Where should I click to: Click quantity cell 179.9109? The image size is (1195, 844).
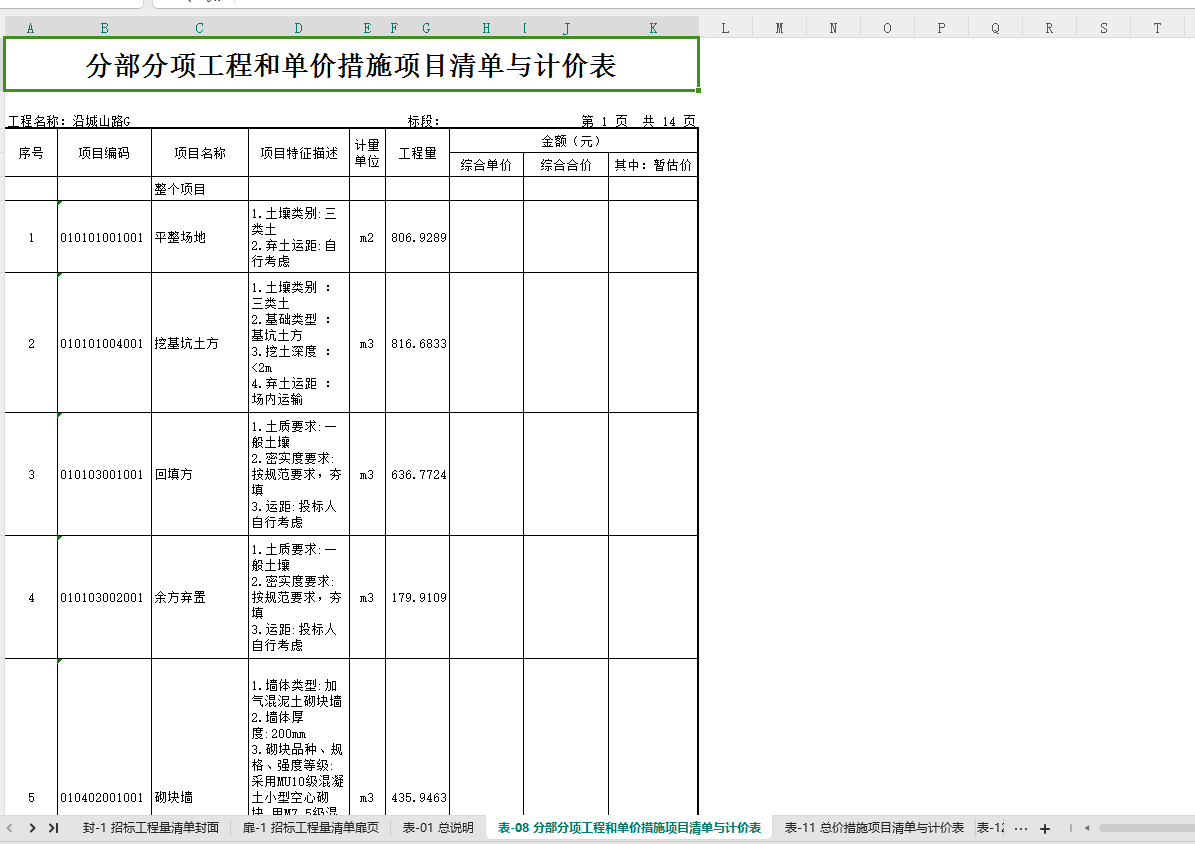(418, 597)
